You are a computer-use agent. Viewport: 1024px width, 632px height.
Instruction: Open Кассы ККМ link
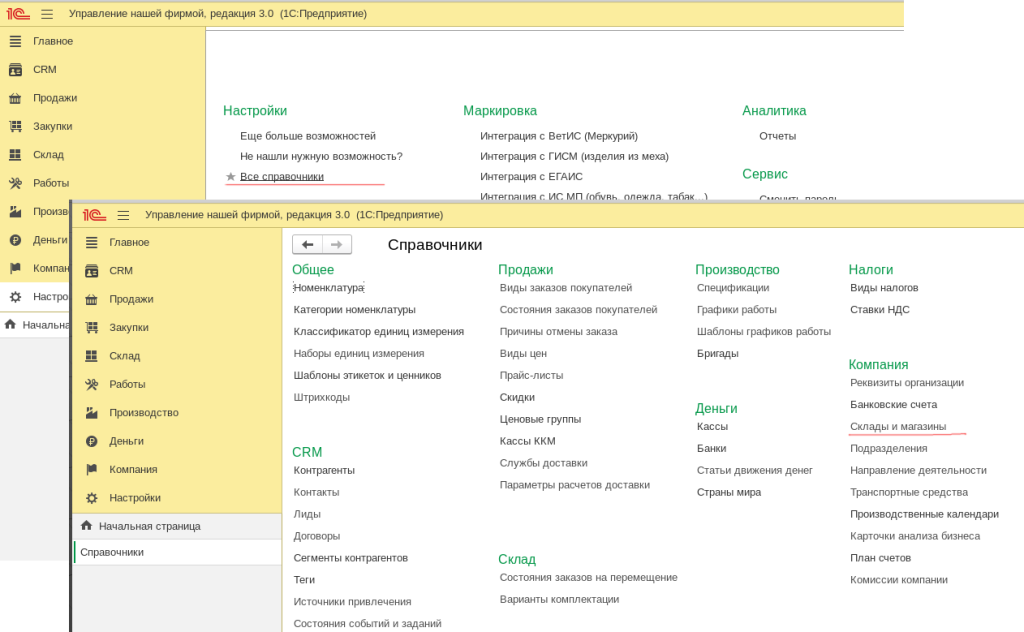528,441
